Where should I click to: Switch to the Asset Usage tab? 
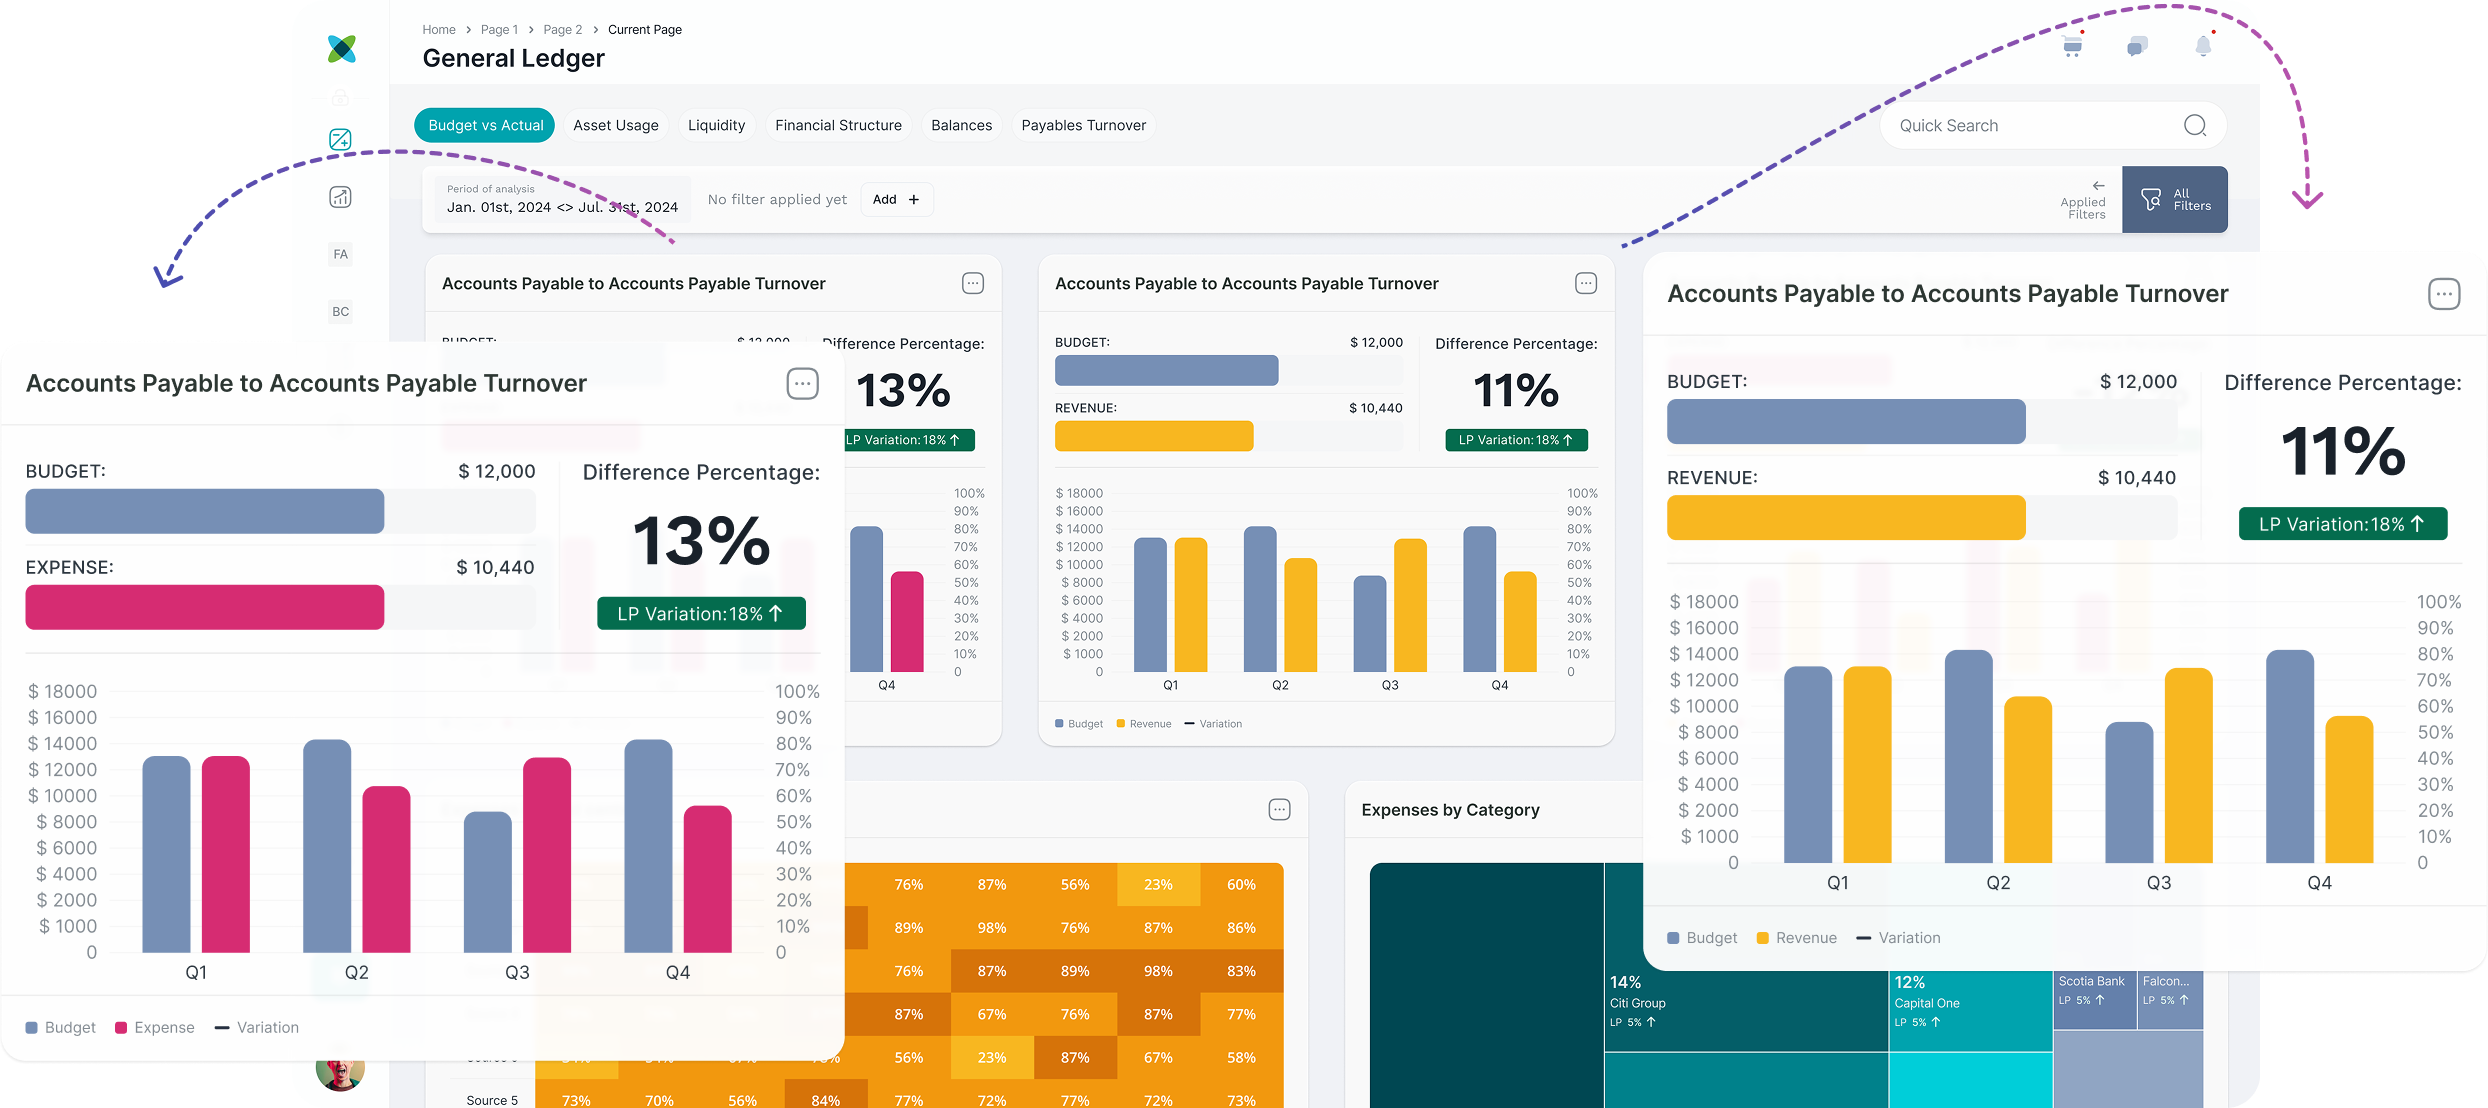(x=615, y=125)
